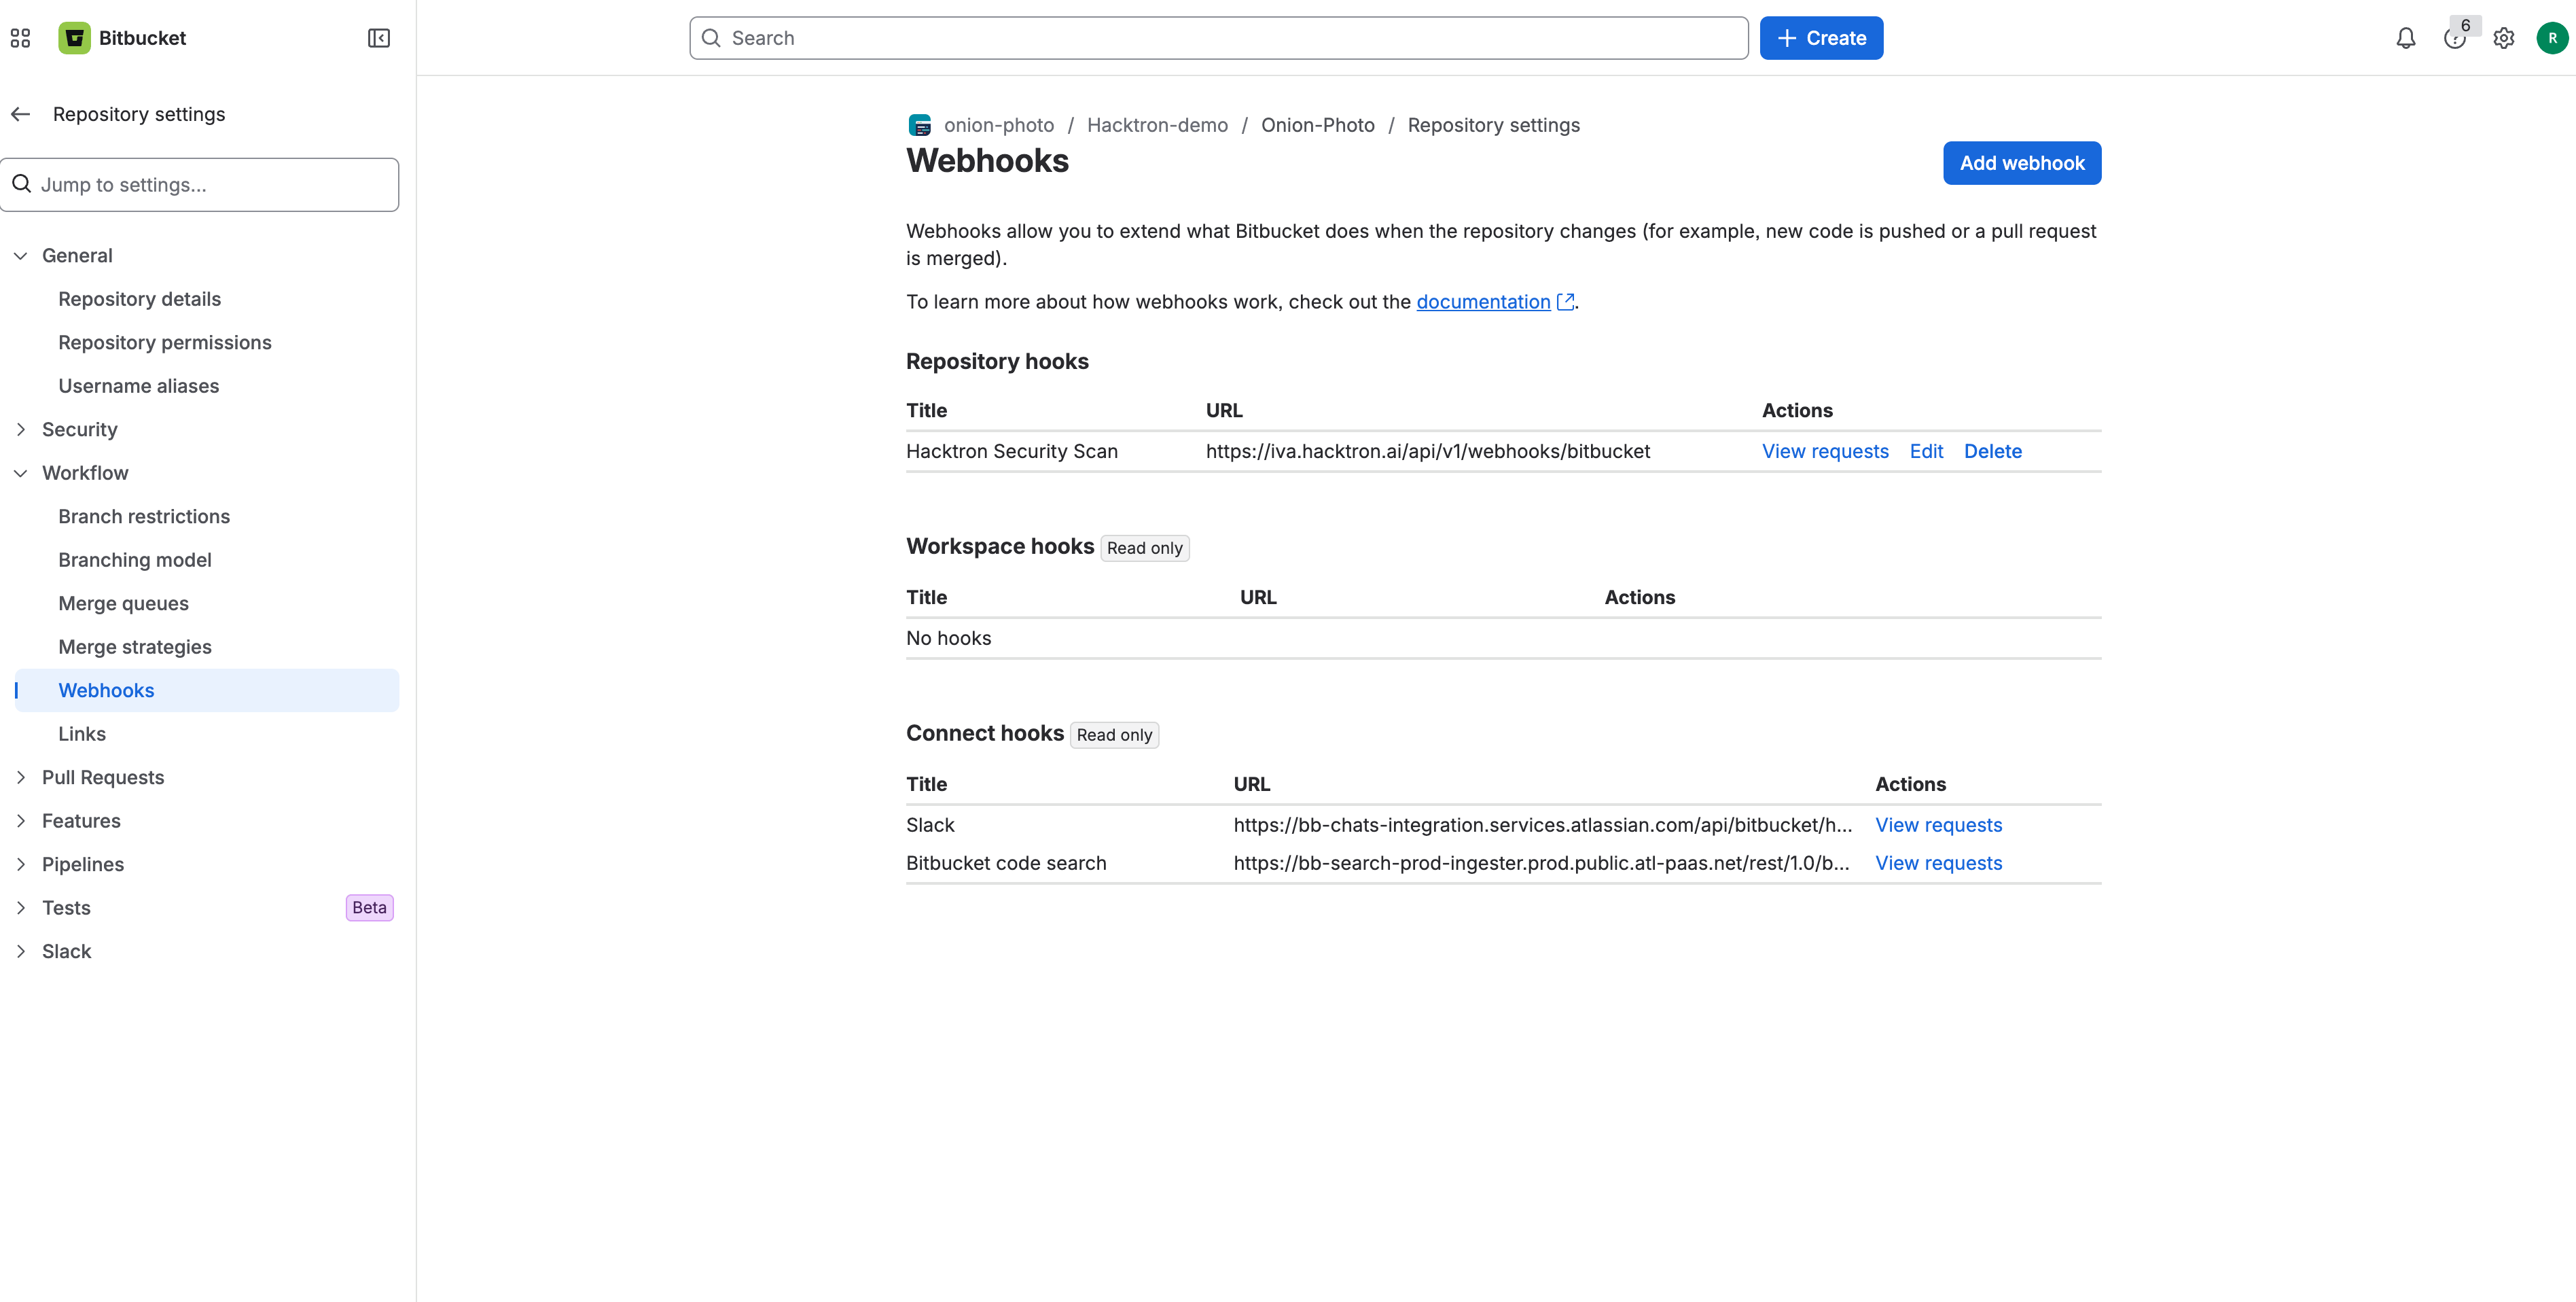The height and width of the screenshot is (1302, 2576).
Task: Open Links settings in the sidebar
Action: point(82,734)
